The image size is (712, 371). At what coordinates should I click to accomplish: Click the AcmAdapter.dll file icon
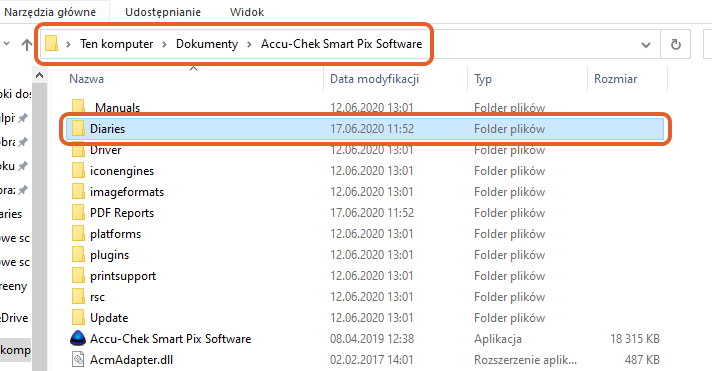pyautogui.click(x=78, y=359)
